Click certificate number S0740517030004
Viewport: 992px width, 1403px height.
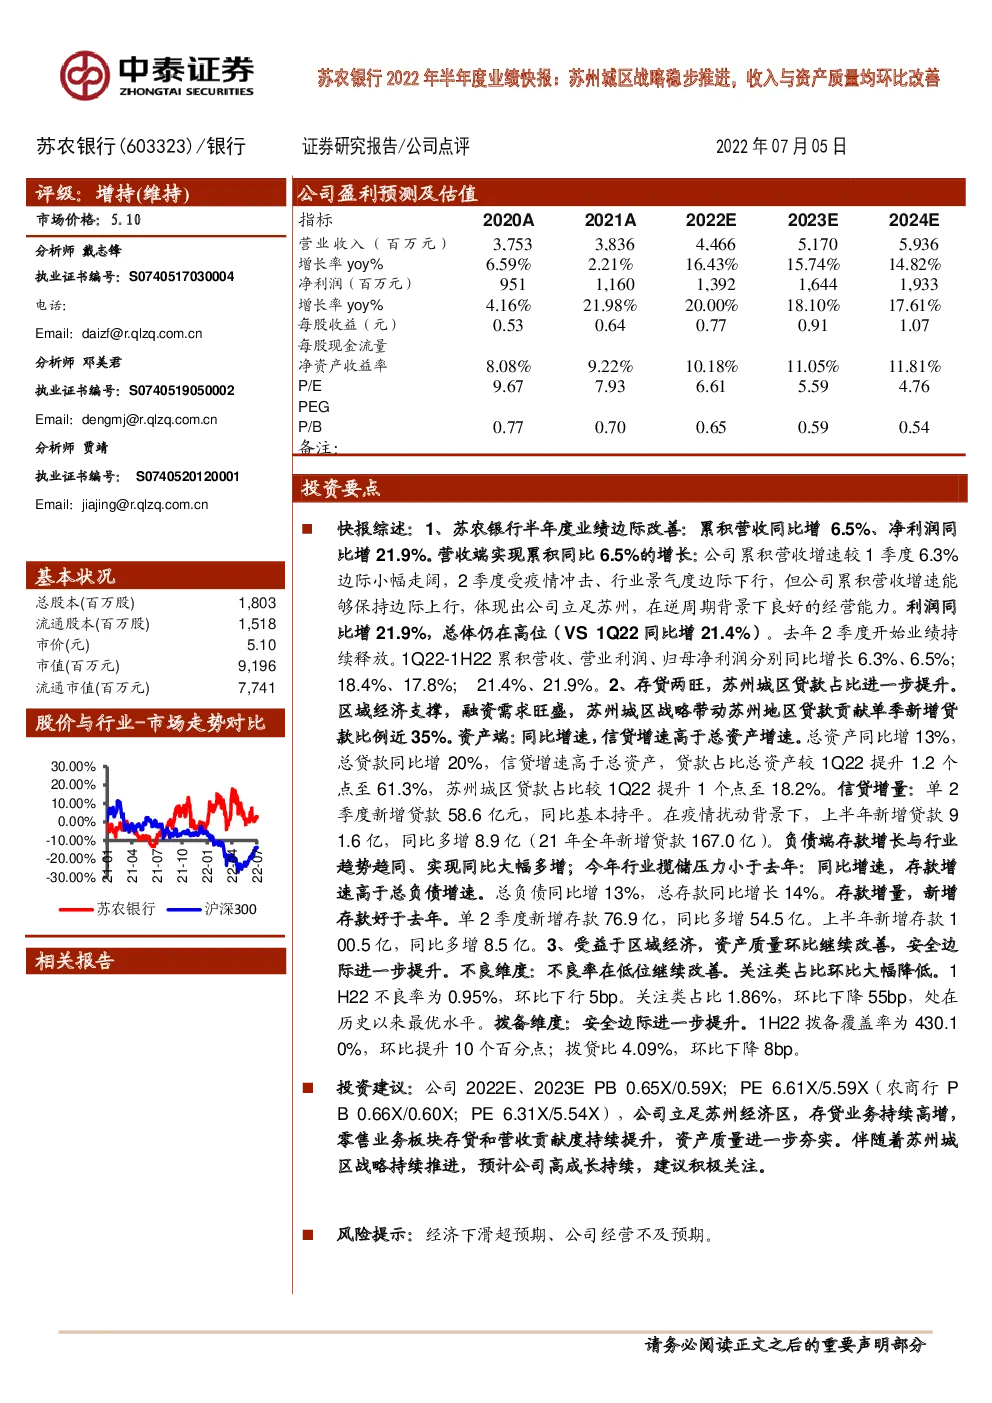[x=182, y=277]
